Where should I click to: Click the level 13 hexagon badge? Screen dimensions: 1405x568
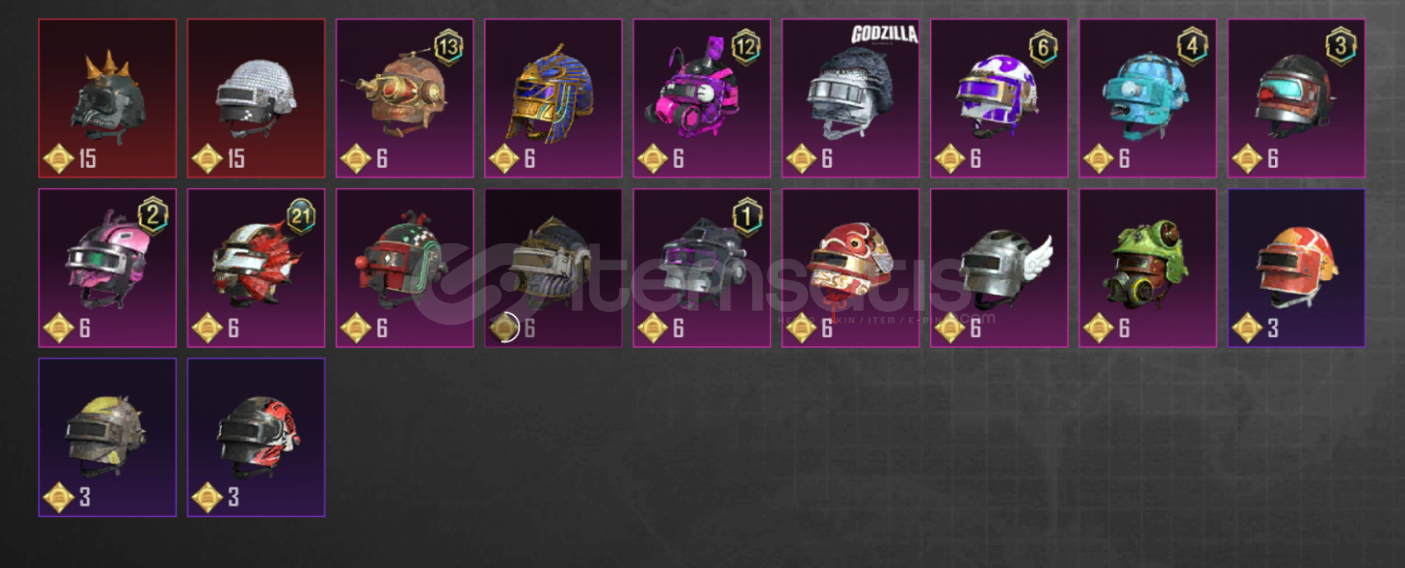click(449, 46)
